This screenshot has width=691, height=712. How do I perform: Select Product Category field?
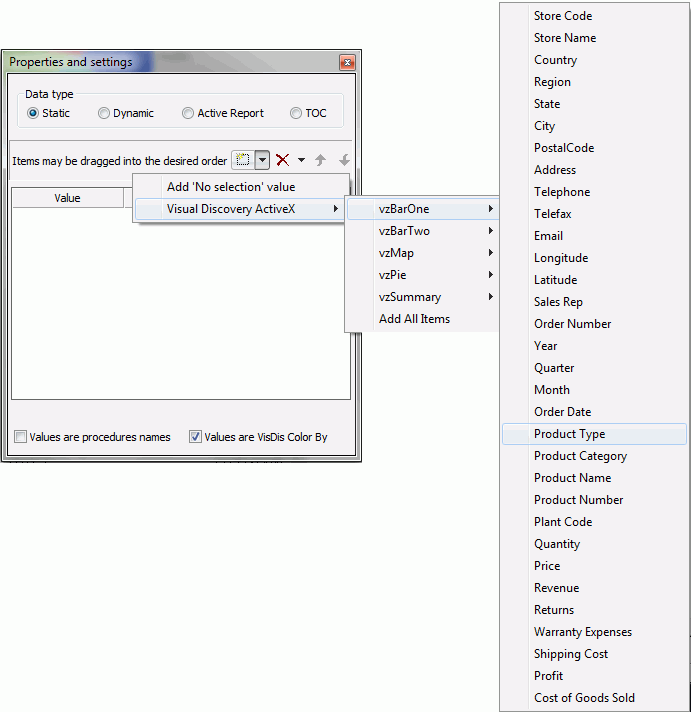coord(594,456)
